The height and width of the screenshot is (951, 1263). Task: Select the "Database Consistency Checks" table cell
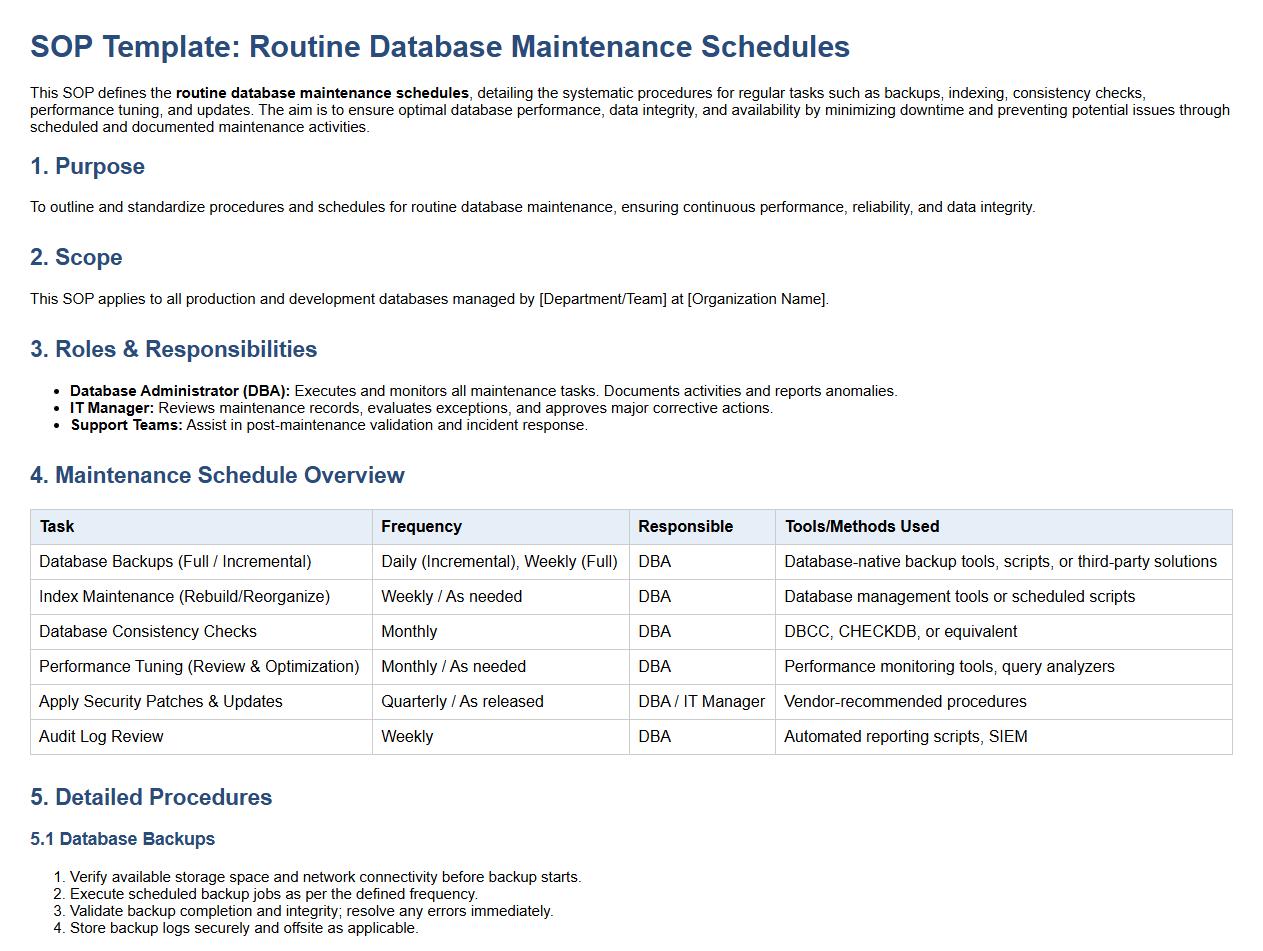[148, 631]
